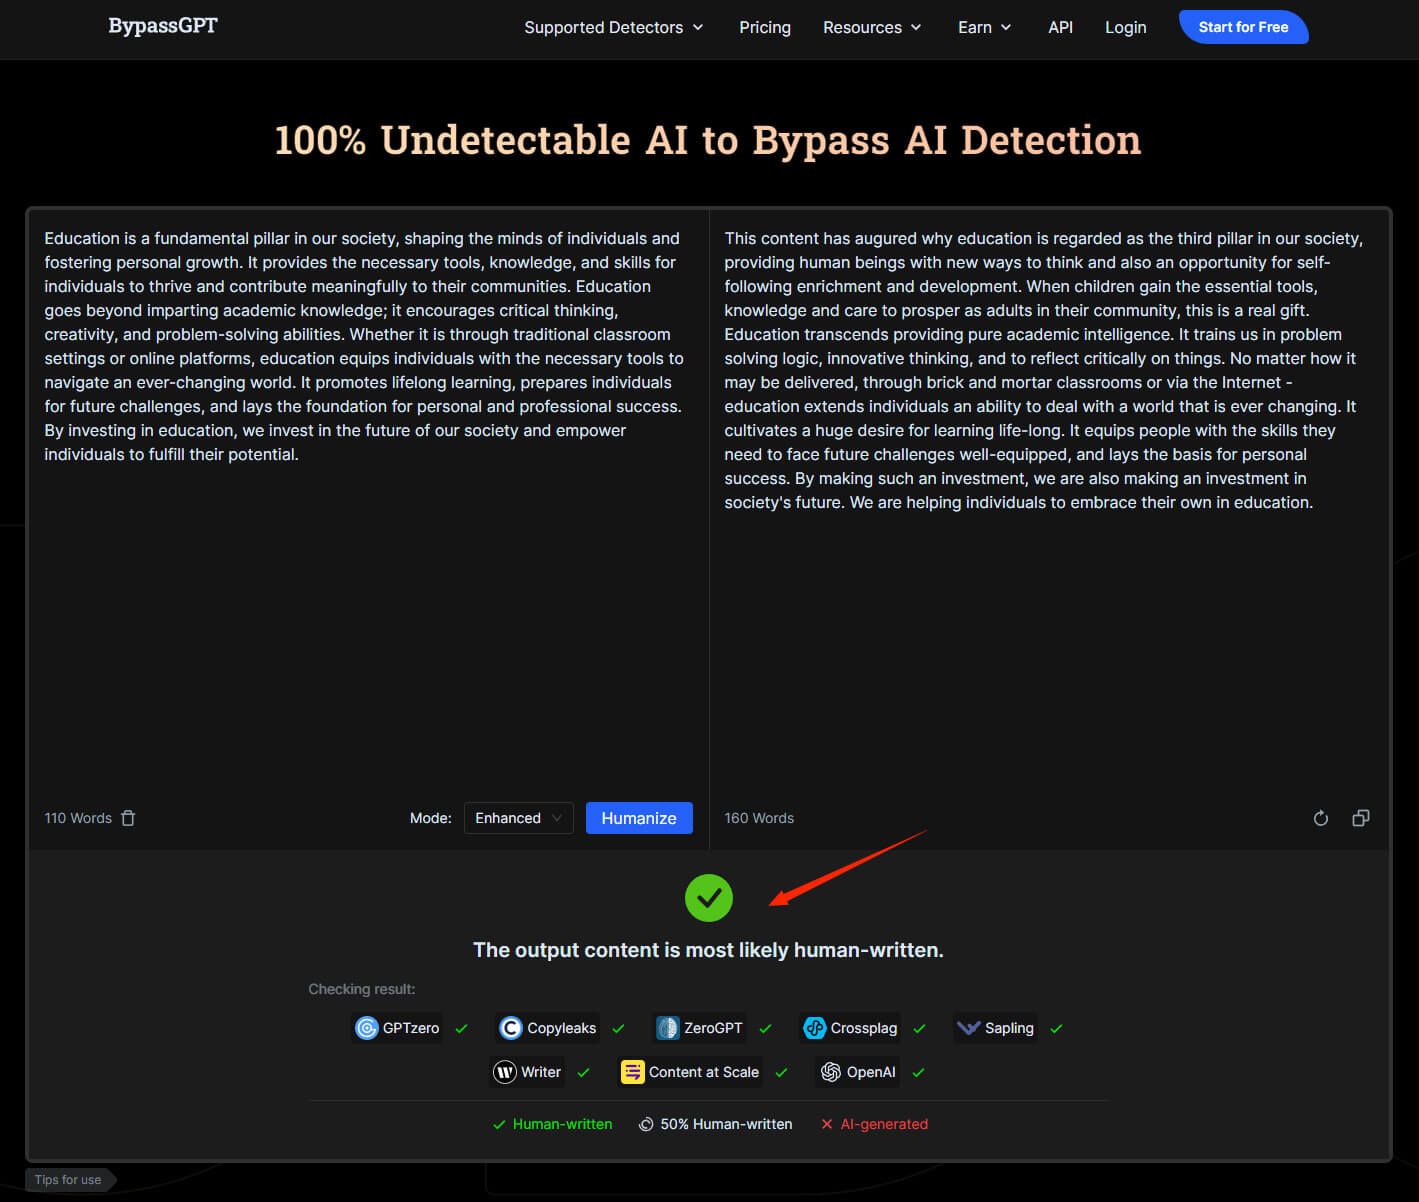Click the ZeroGPT detector badge
Image resolution: width=1419 pixels, height=1202 pixels.
click(x=699, y=1028)
